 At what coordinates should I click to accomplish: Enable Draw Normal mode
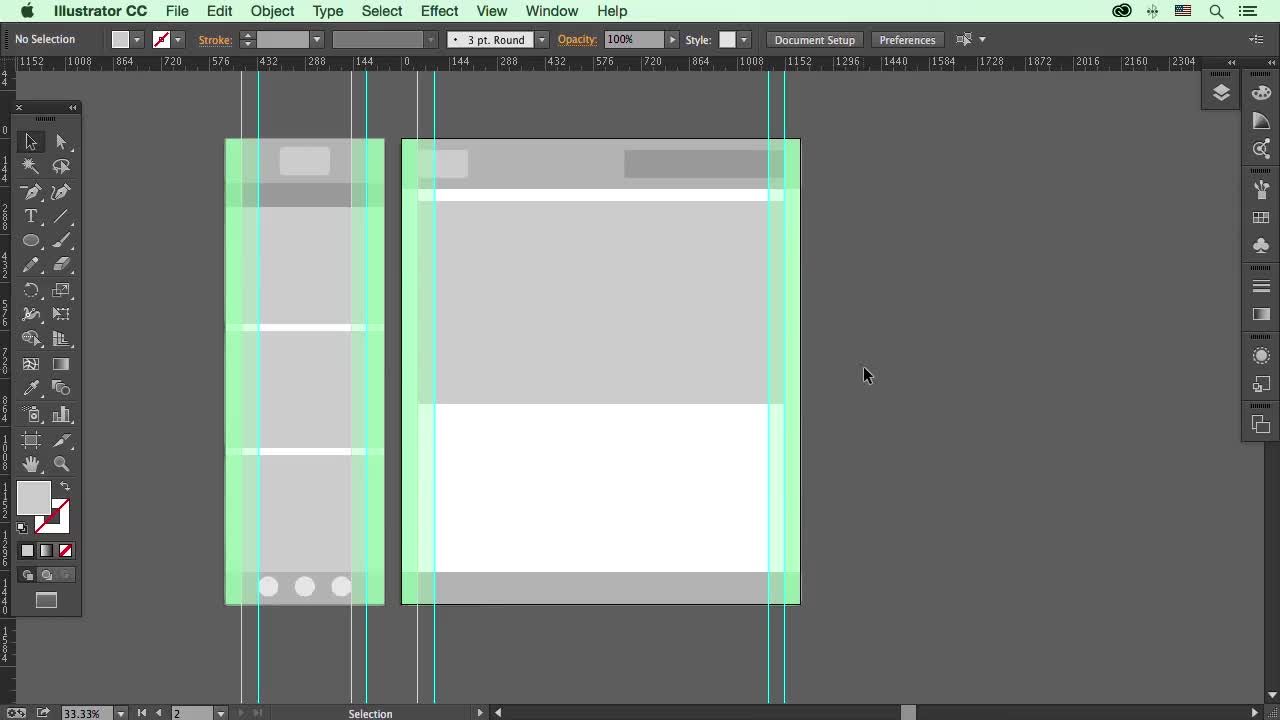click(x=28, y=575)
